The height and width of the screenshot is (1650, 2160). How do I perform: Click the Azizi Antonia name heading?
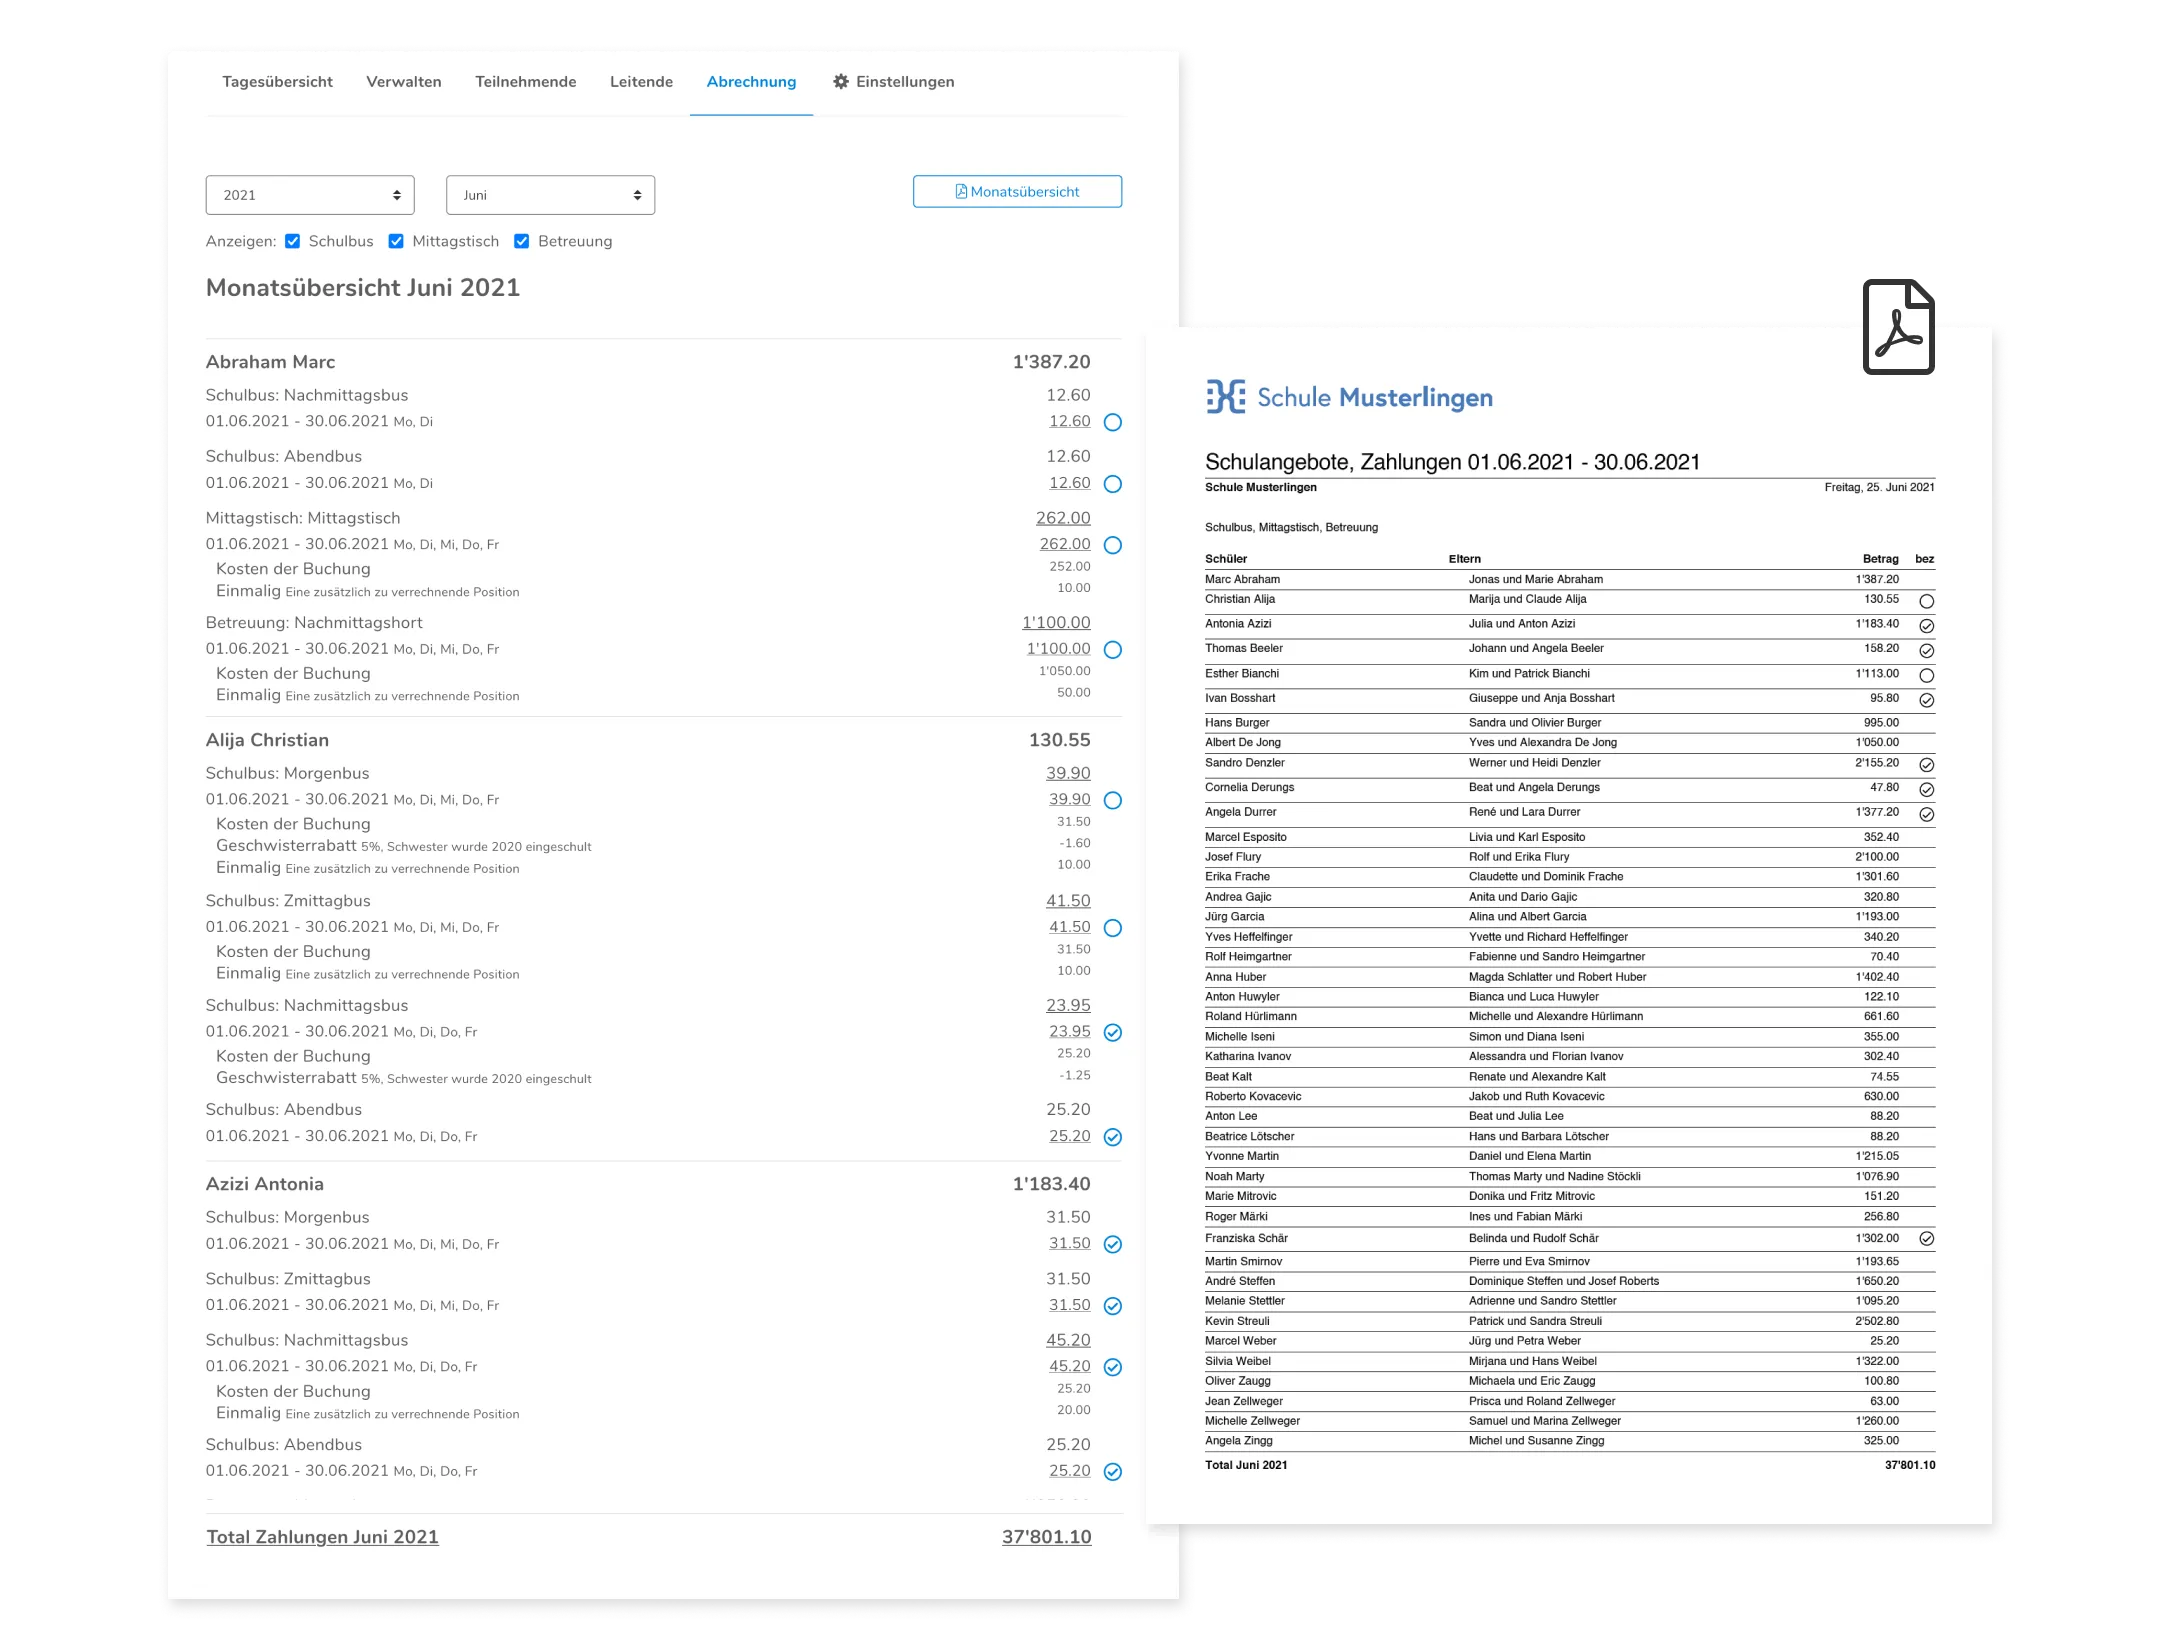point(265,1184)
